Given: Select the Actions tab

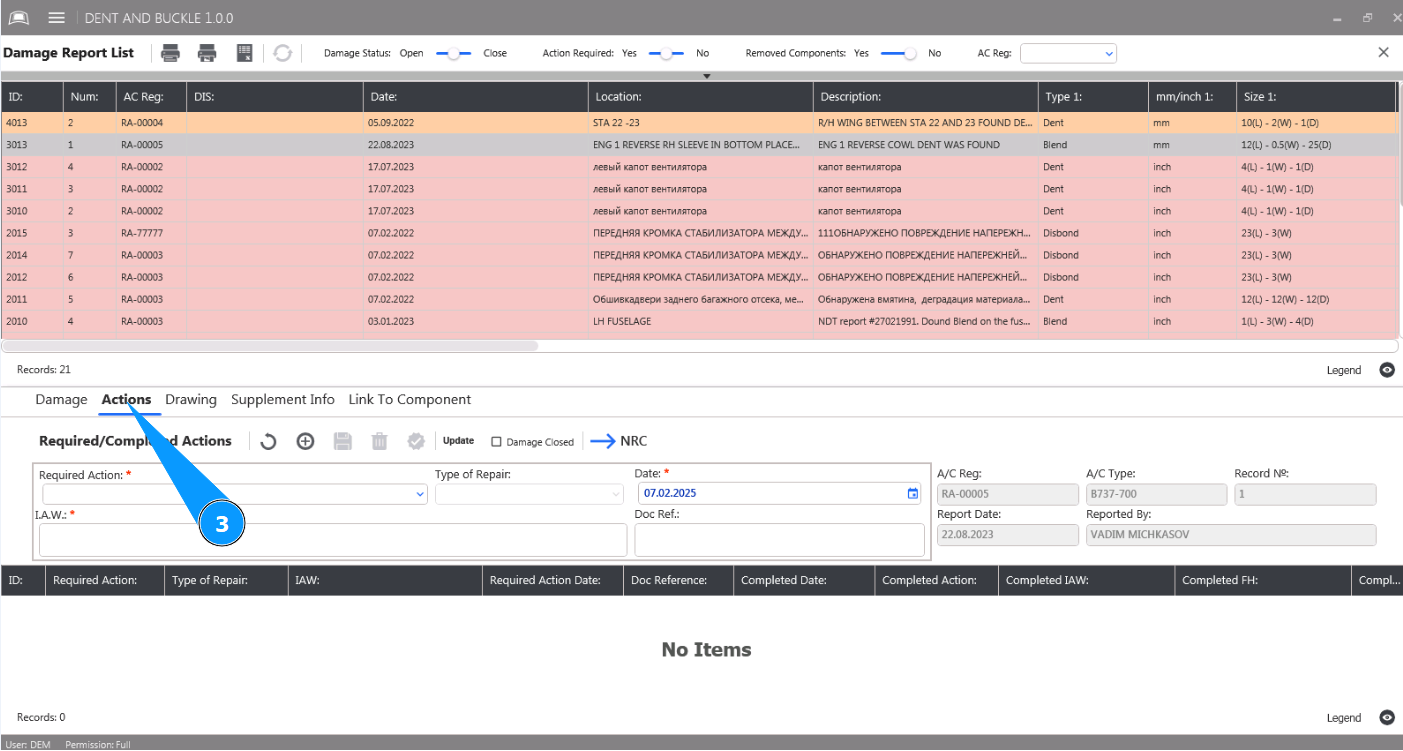Looking at the screenshot, I should click(126, 399).
